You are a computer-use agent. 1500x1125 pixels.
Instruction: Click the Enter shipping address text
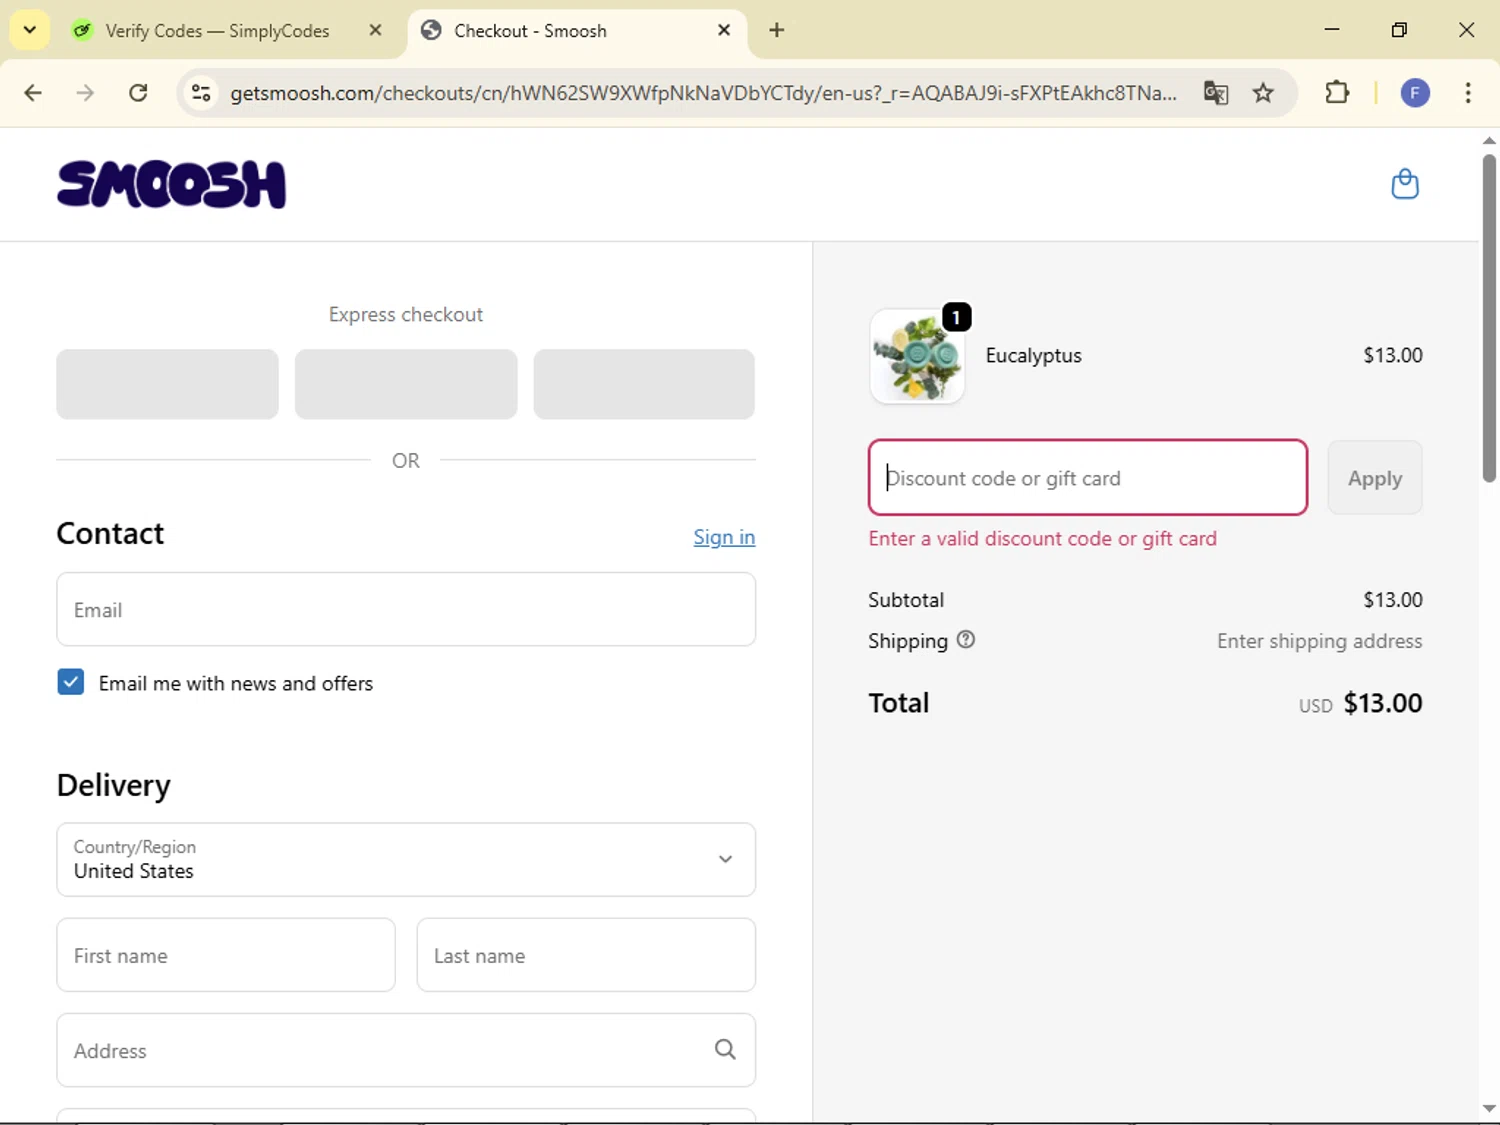pos(1319,641)
